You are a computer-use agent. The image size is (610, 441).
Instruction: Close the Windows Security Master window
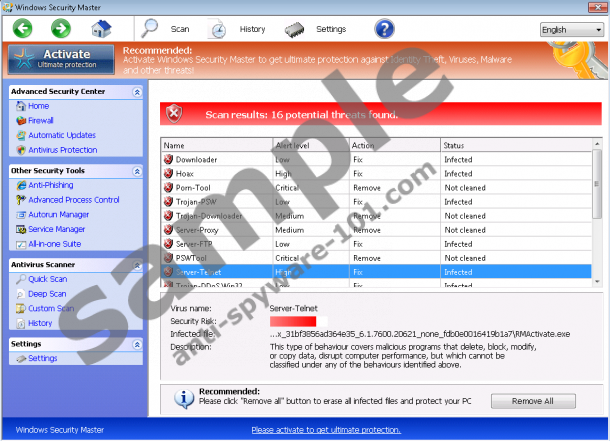coord(597,7)
